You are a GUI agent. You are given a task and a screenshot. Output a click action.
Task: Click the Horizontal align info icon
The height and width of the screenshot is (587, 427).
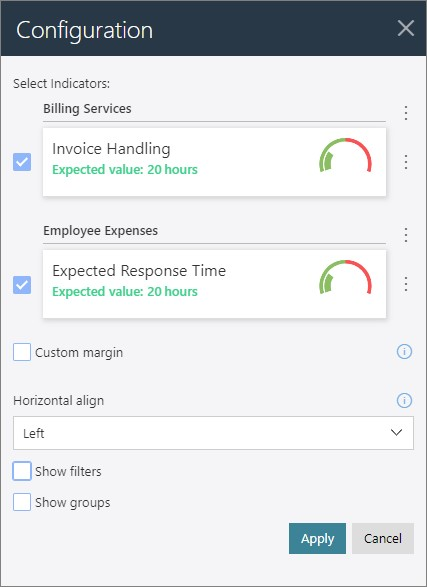[404, 400]
